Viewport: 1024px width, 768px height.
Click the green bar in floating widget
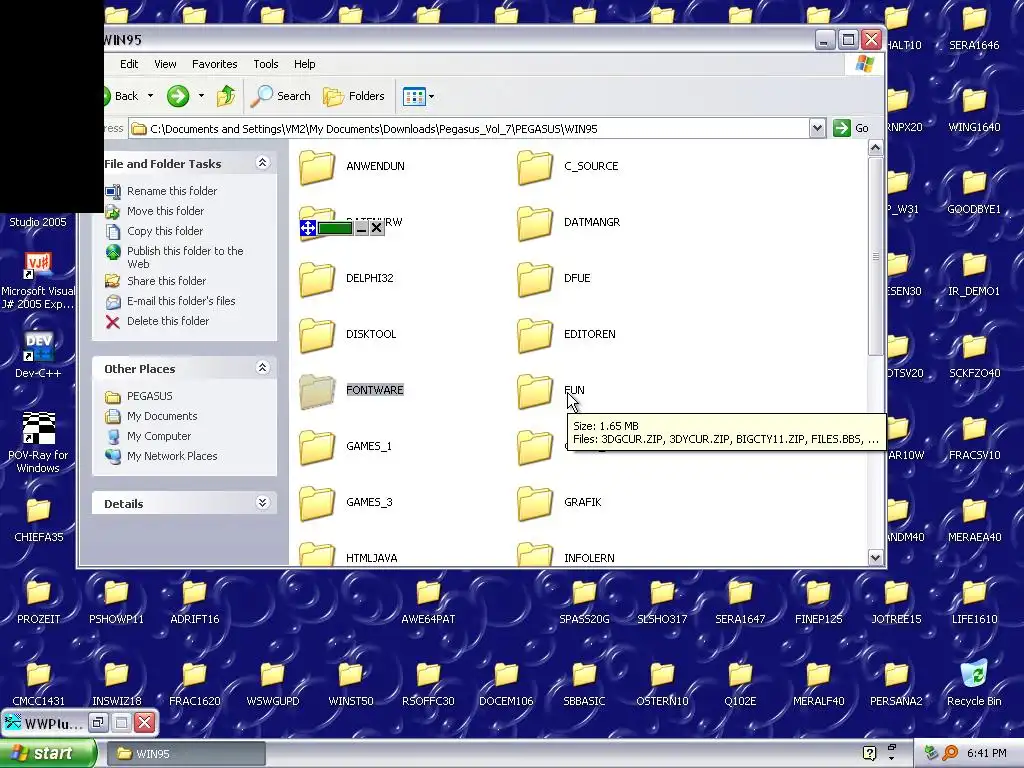[x=334, y=228]
